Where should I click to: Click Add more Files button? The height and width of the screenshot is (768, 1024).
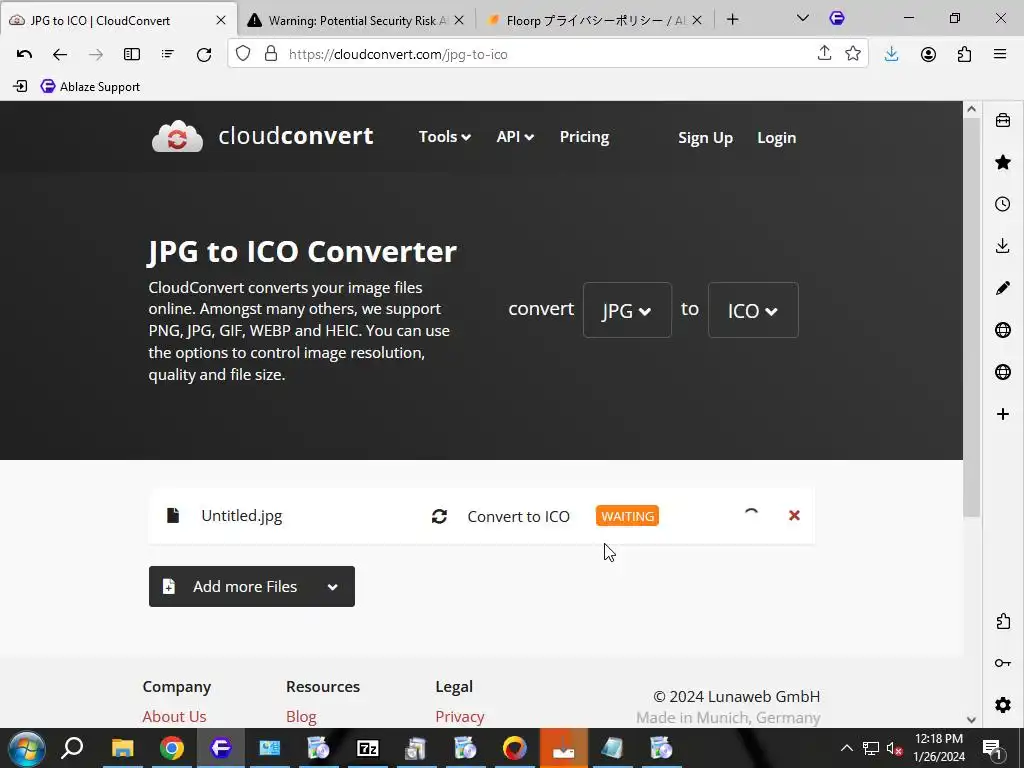[251, 586]
